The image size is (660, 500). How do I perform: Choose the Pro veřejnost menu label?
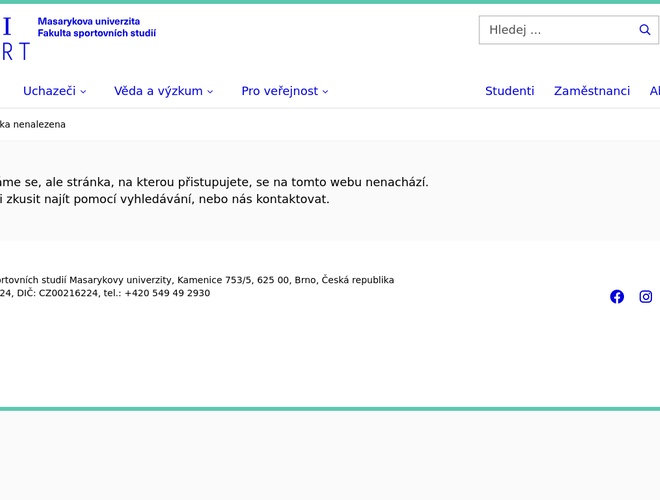tap(279, 91)
